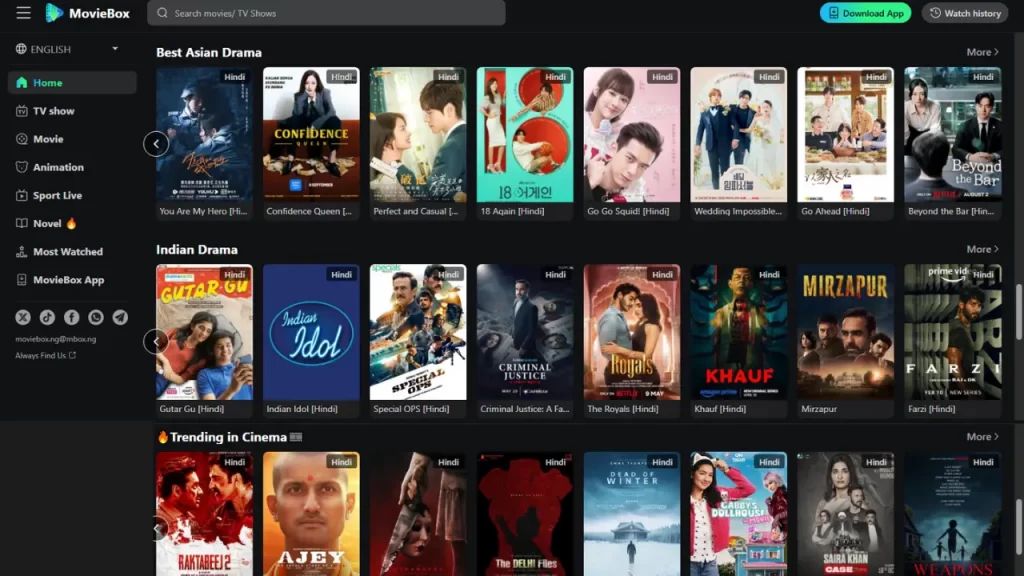Open Go Ahead poster

tap(846, 135)
